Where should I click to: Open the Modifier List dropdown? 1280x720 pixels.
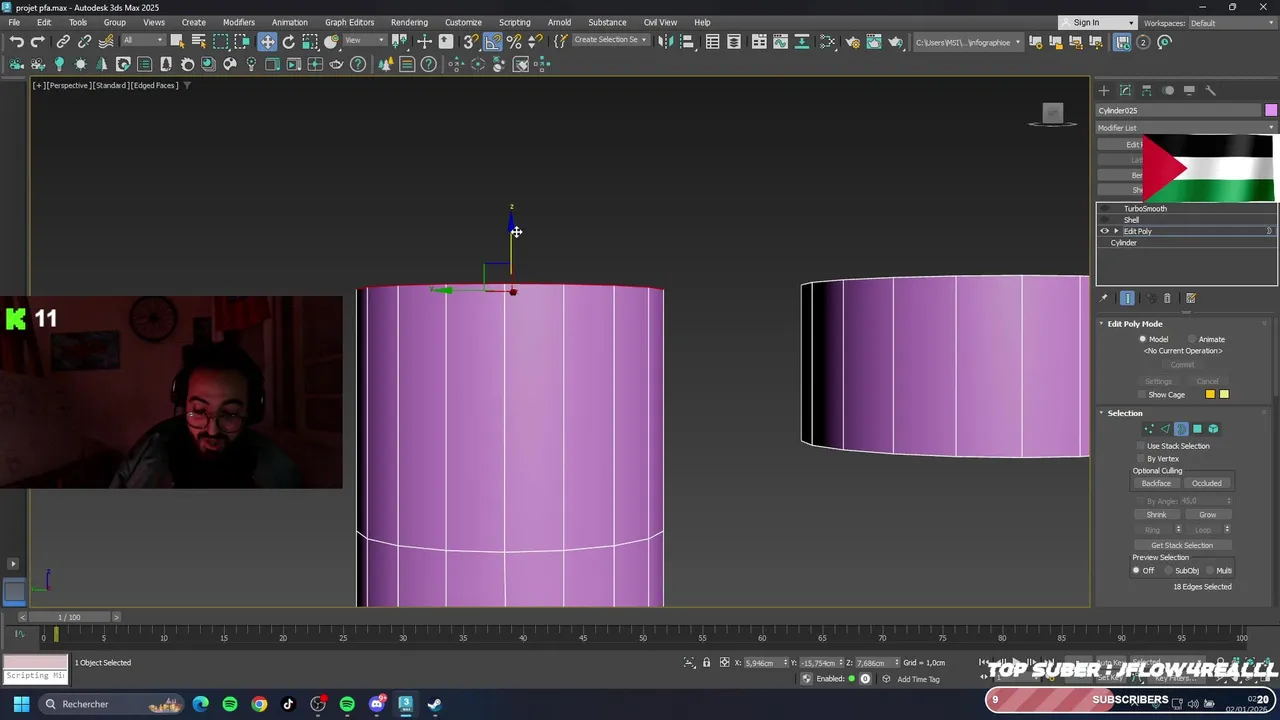[1186, 128]
